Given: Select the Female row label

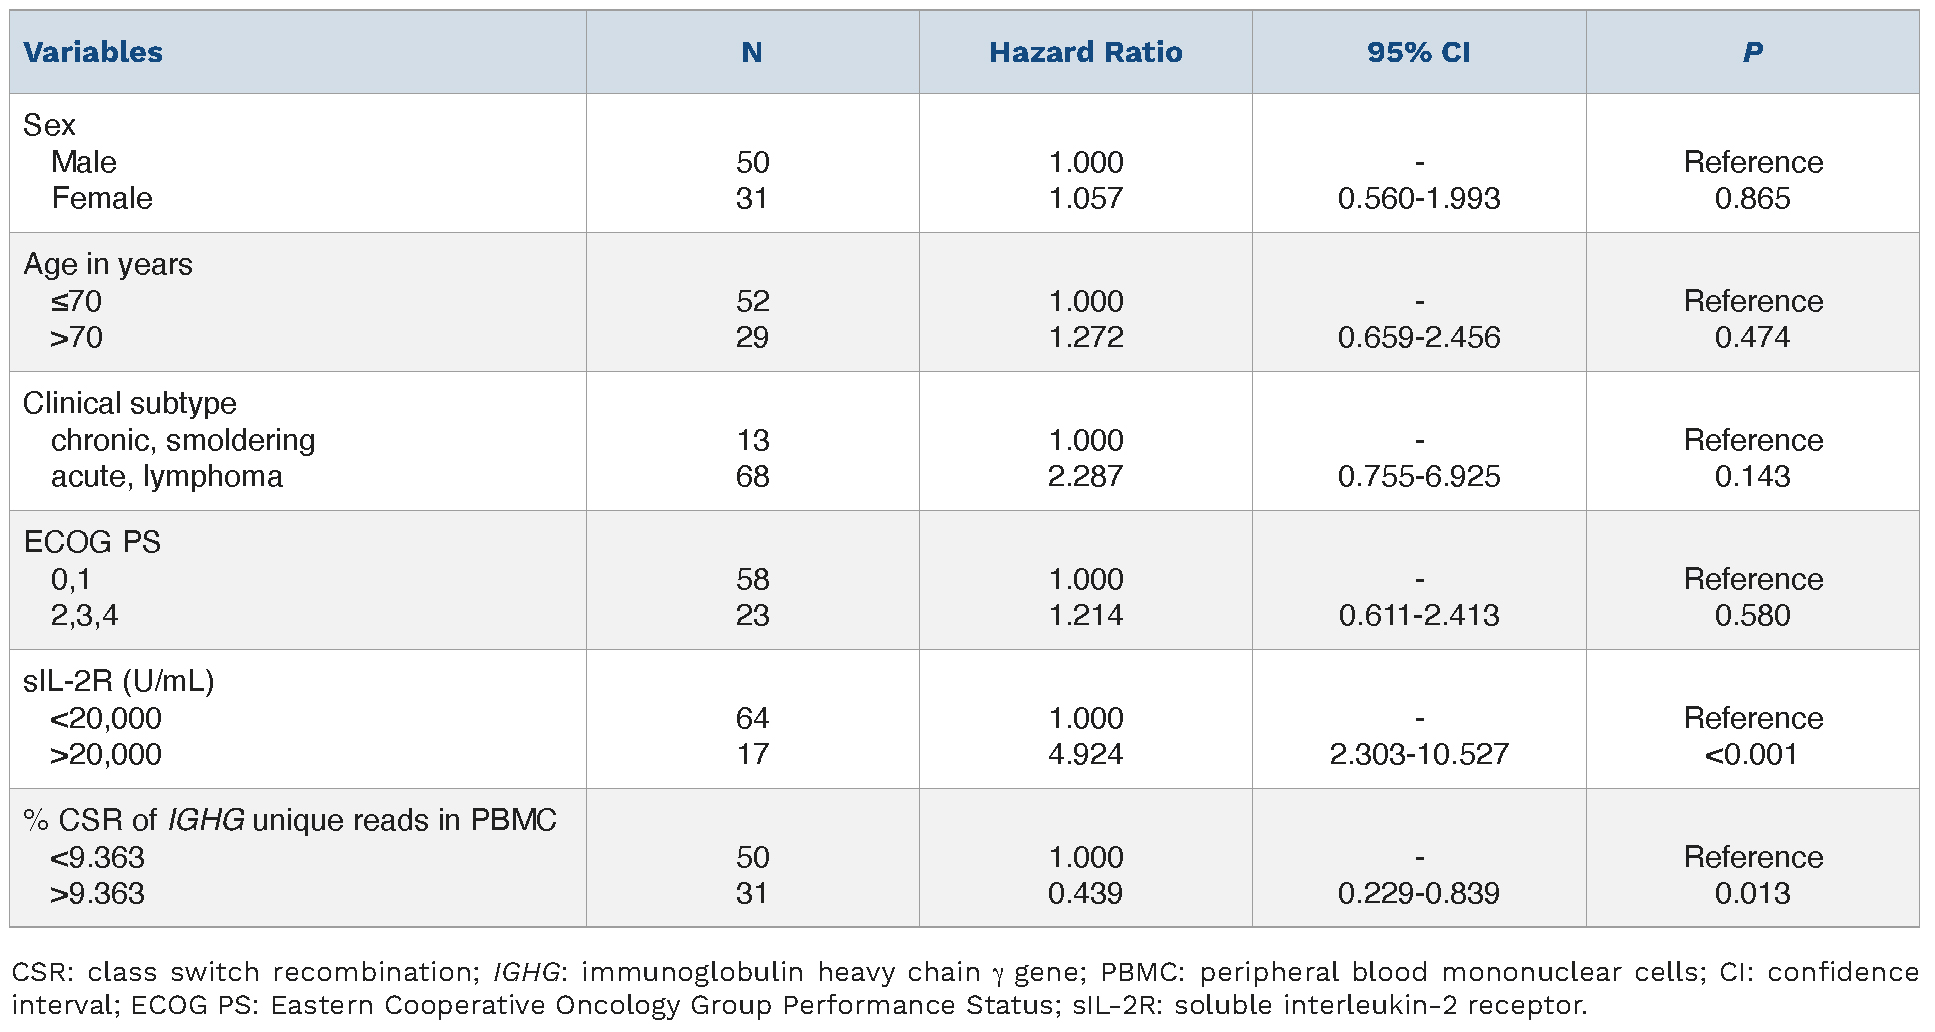Looking at the screenshot, I should [x=102, y=198].
